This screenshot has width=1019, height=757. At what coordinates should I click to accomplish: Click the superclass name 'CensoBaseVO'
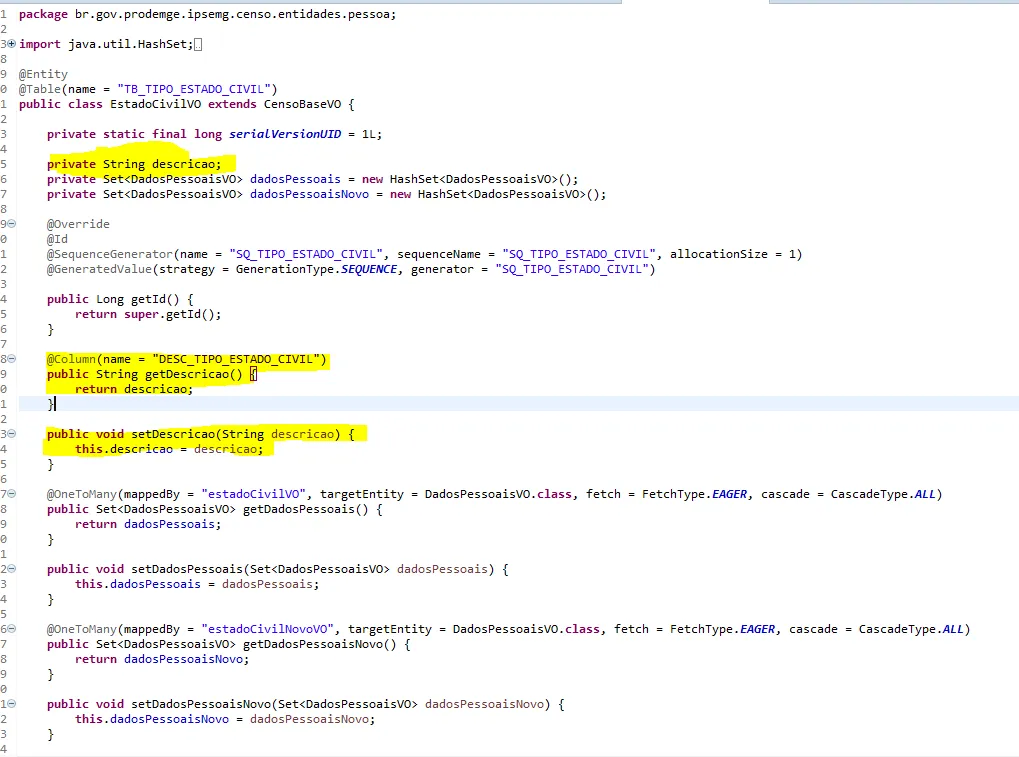point(302,104)
